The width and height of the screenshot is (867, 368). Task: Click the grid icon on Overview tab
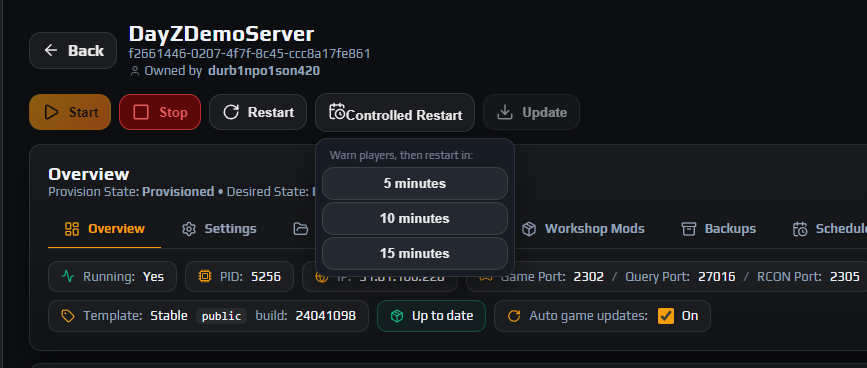coord(72,229)
